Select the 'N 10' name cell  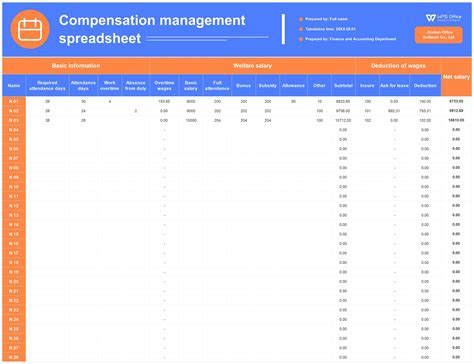(14, 187)
